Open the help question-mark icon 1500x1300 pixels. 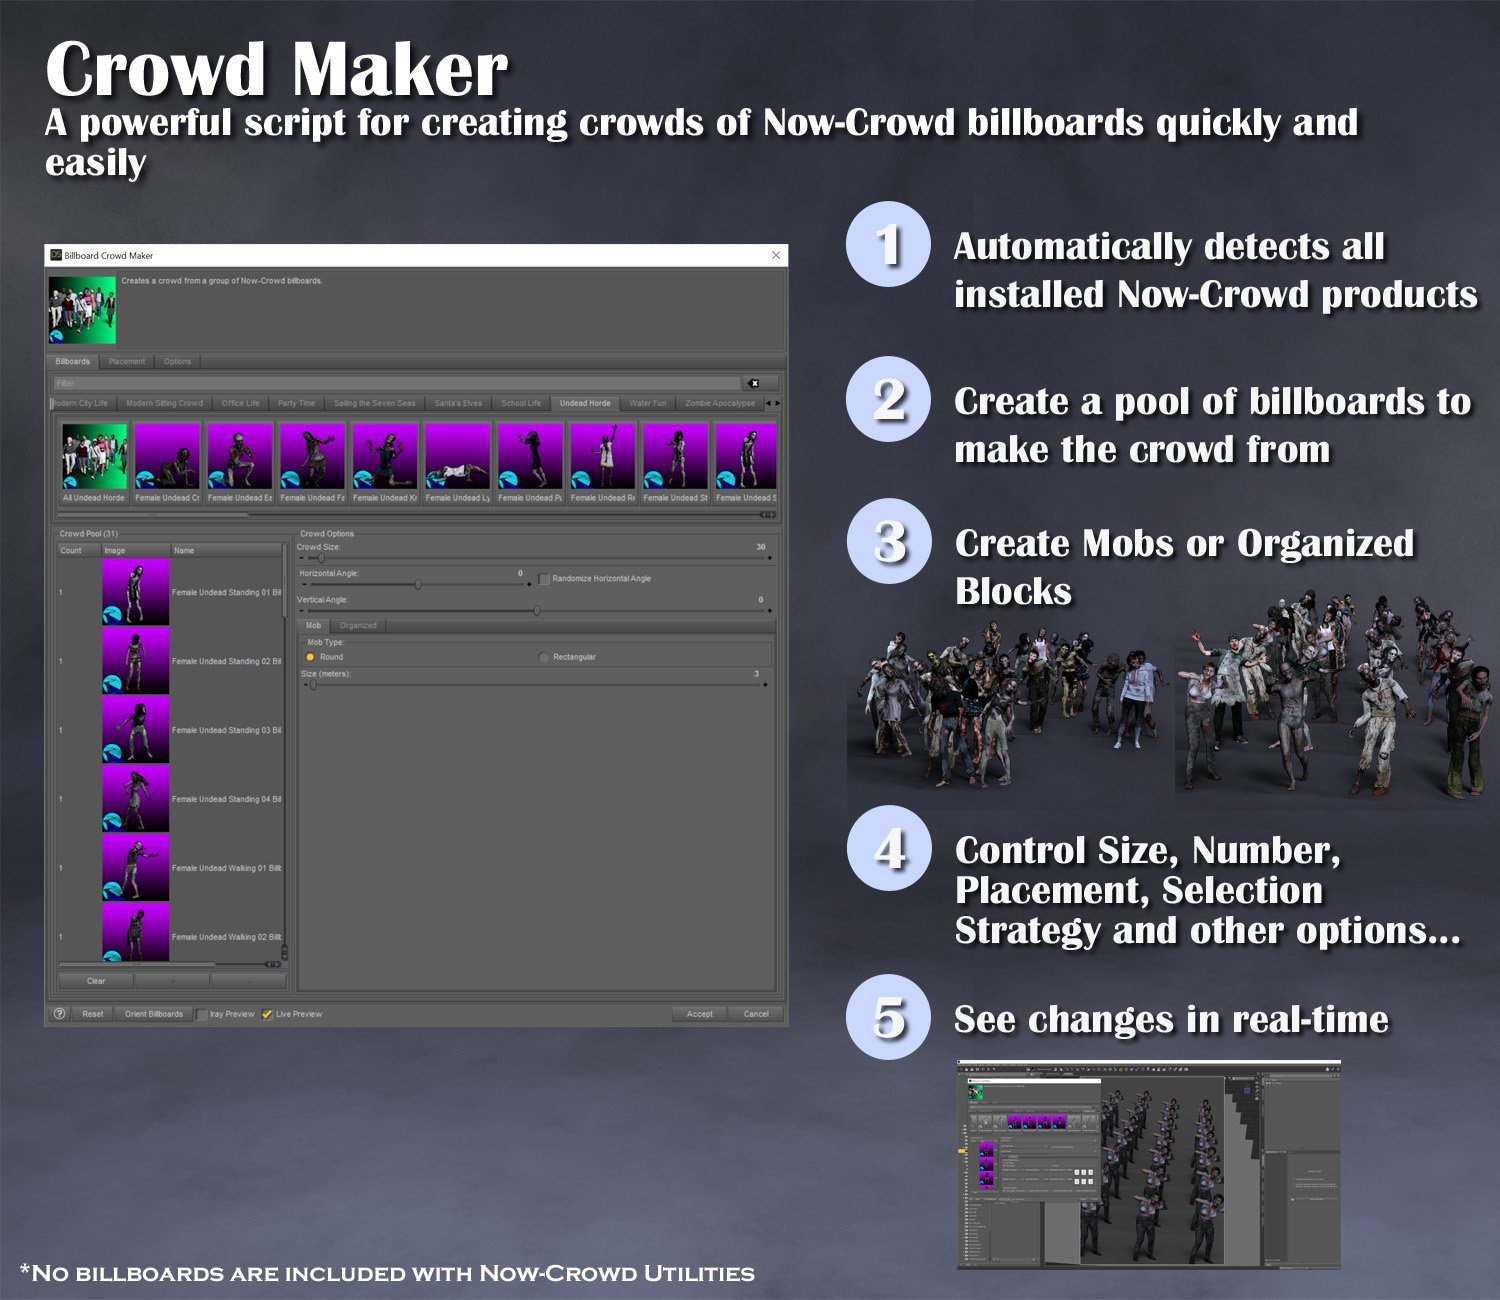click(59, 1013)
